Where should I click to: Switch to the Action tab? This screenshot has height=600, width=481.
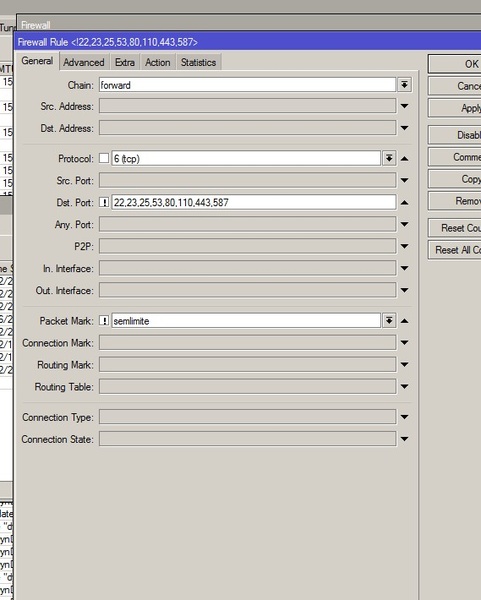158,62
